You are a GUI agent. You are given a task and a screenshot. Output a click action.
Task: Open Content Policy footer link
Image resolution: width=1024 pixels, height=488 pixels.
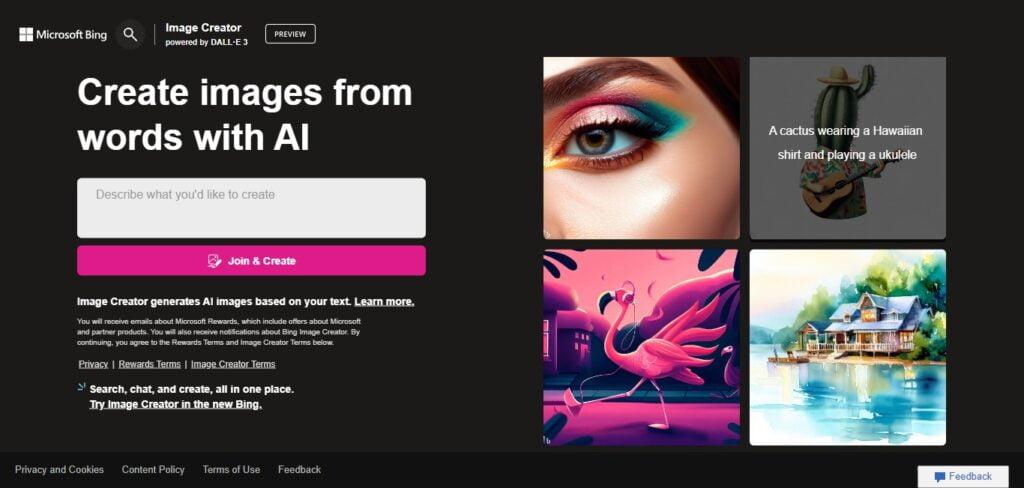pos(153,469)
